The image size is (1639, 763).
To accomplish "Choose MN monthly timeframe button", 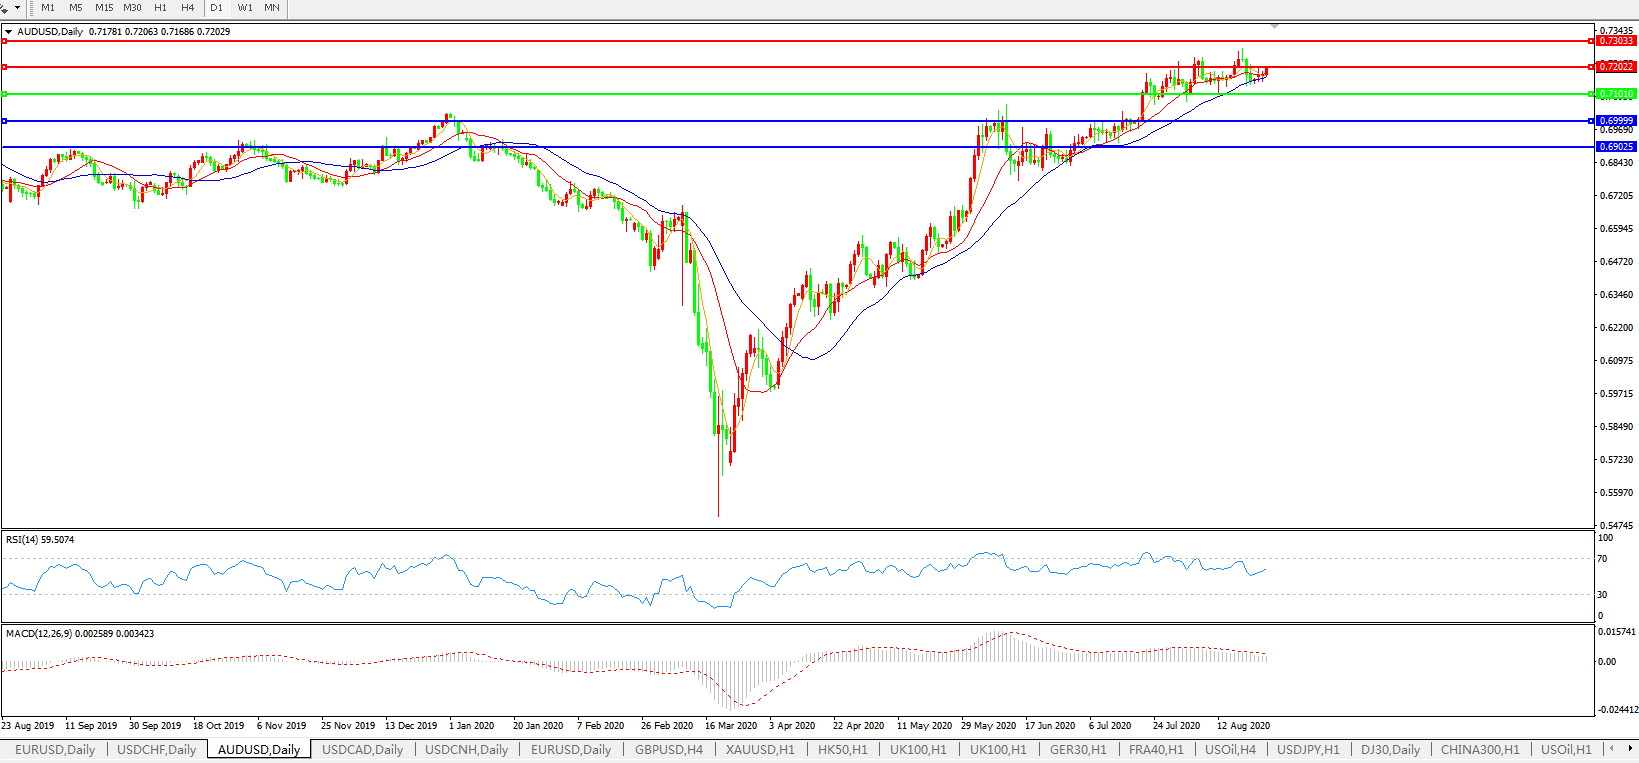I will (272, 8).
